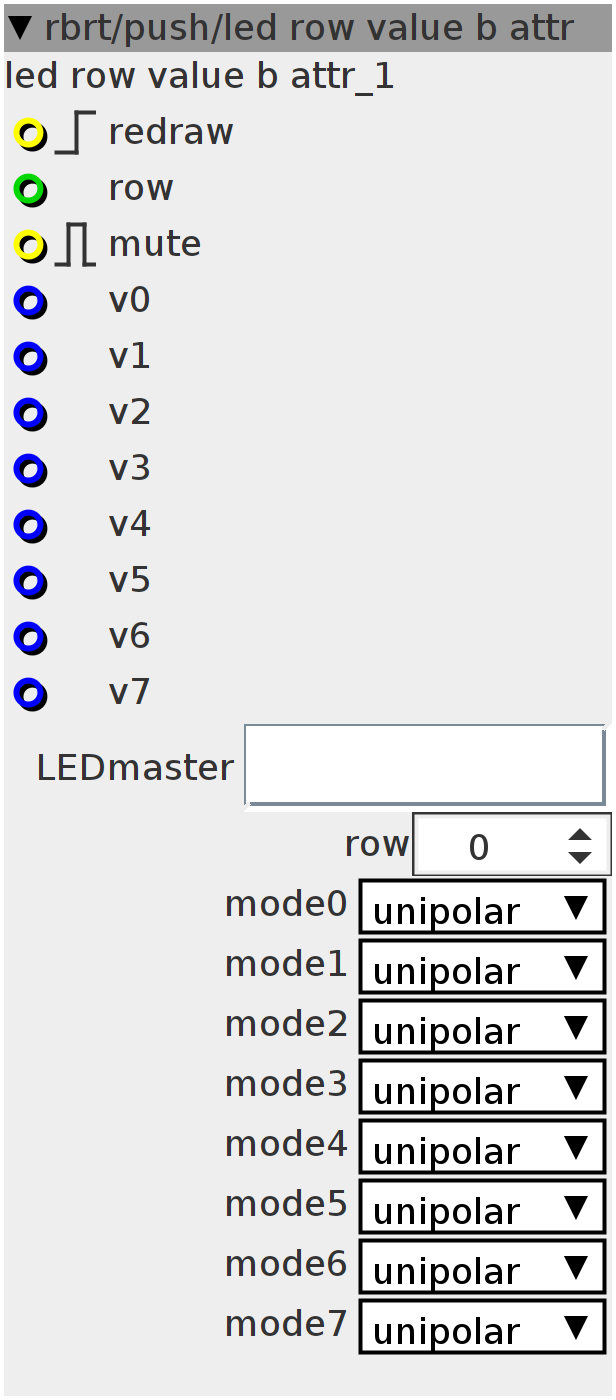Click the green row inlet port
The image size is (616, 1400).
pos(30,189)
